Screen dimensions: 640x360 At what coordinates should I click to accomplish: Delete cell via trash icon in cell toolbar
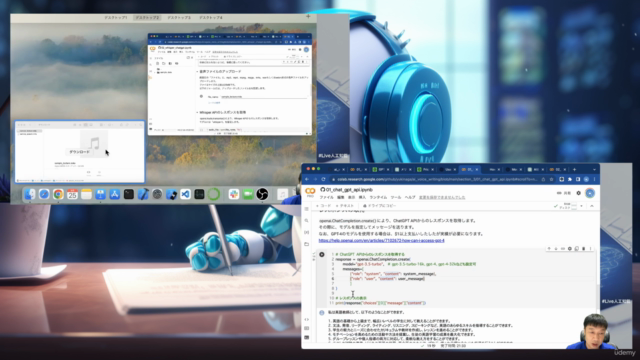pos(583,249)
